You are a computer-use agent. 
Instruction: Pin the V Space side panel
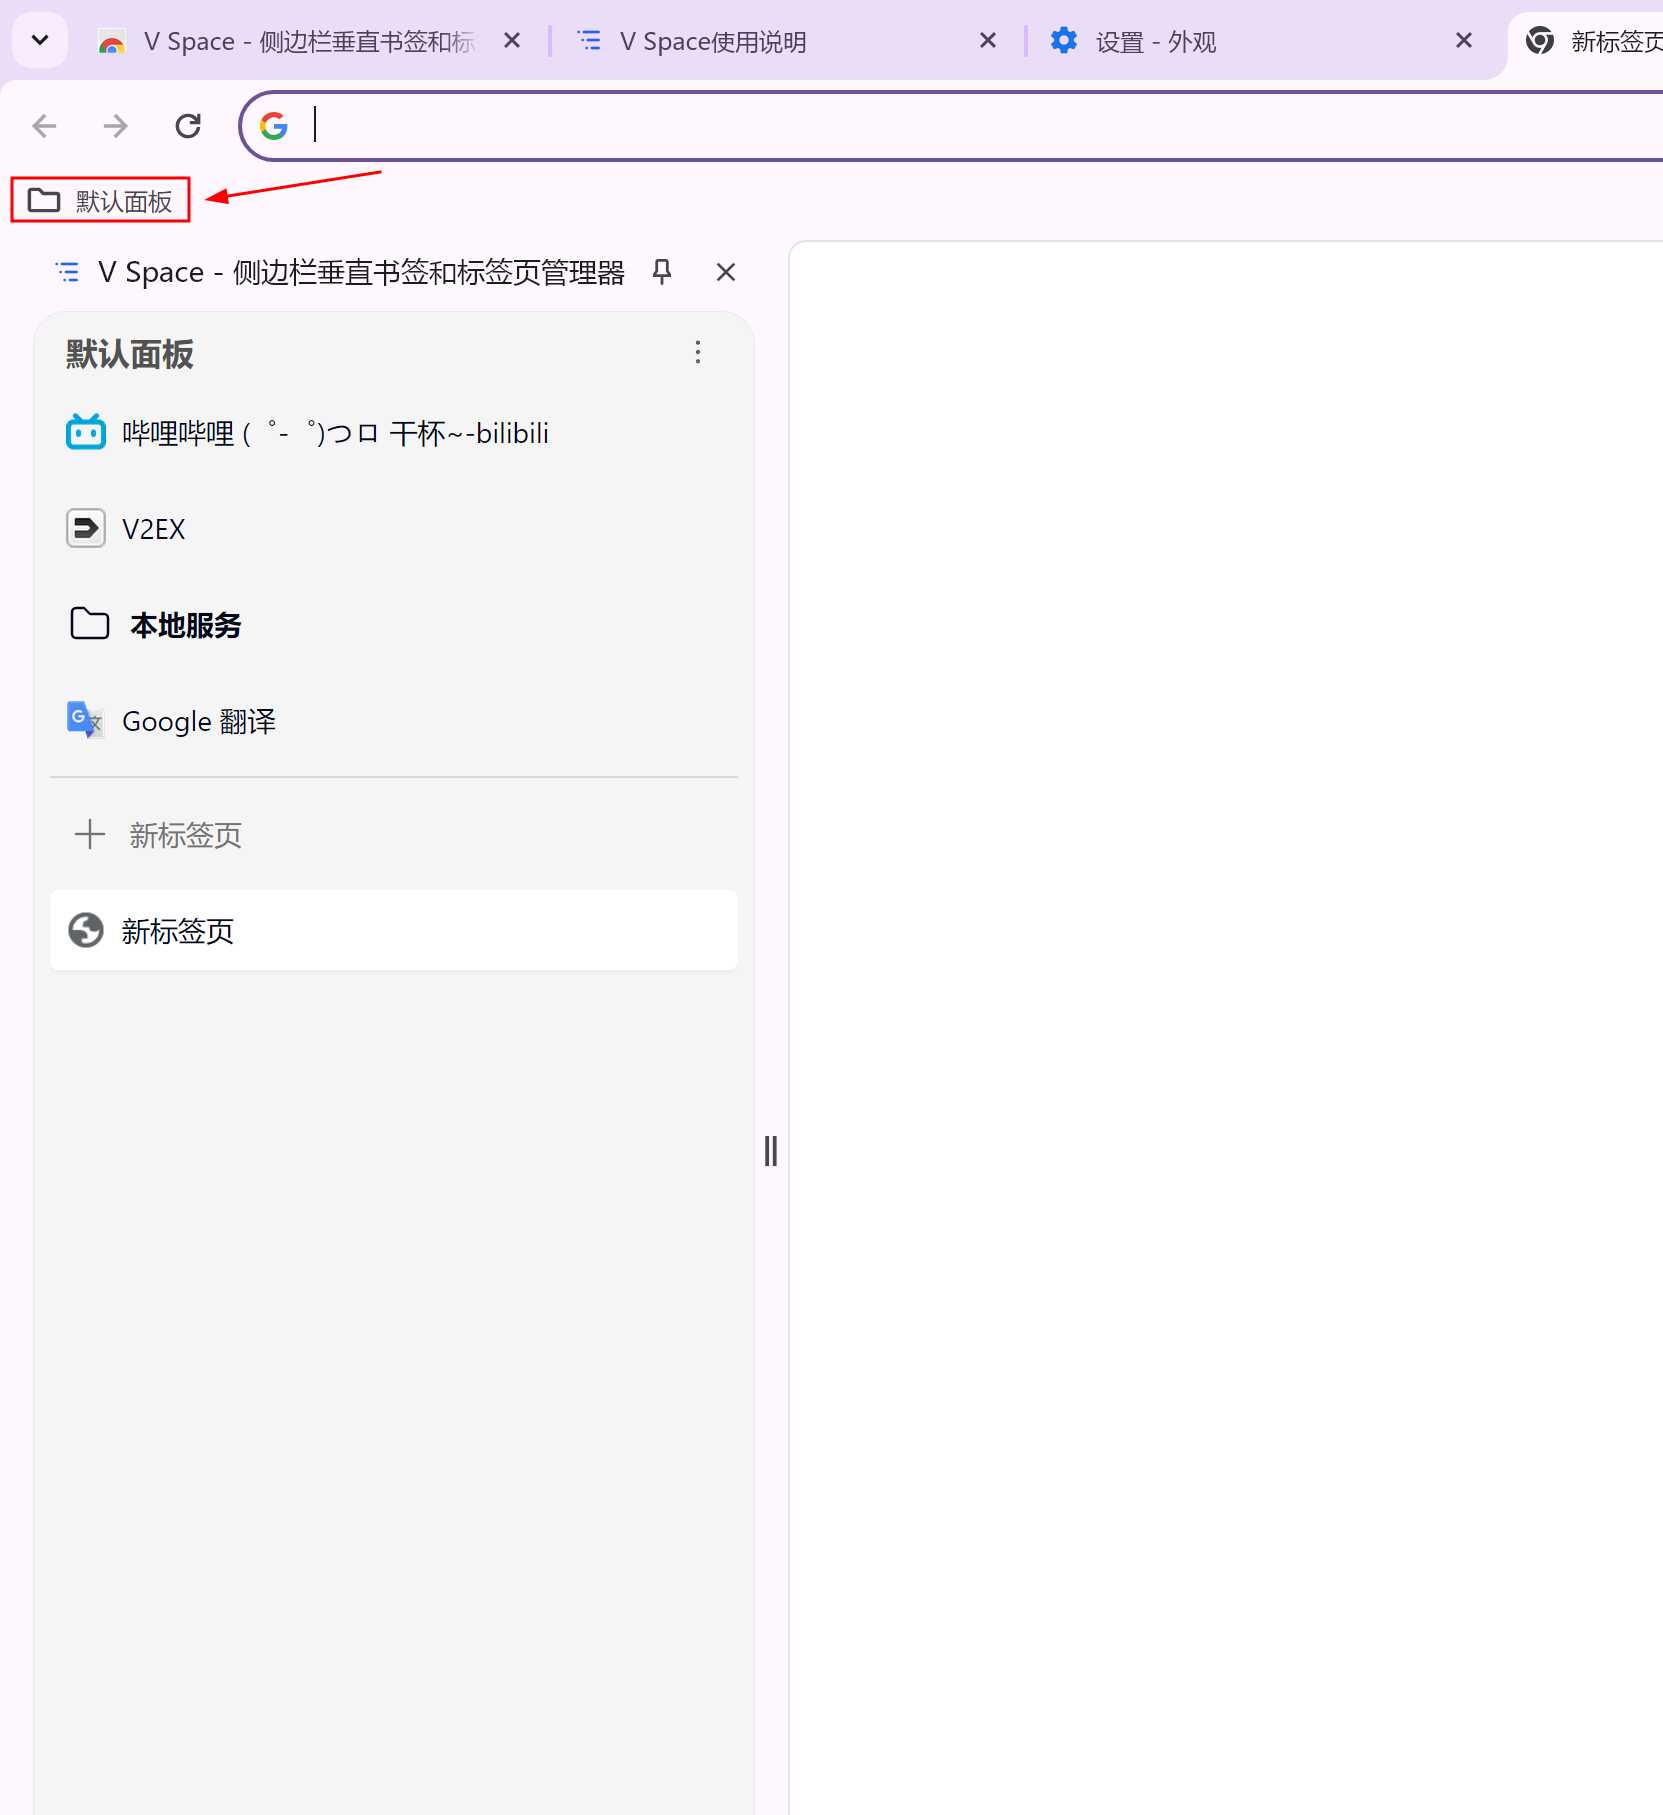pyautogui.click(x=662, y=271)
